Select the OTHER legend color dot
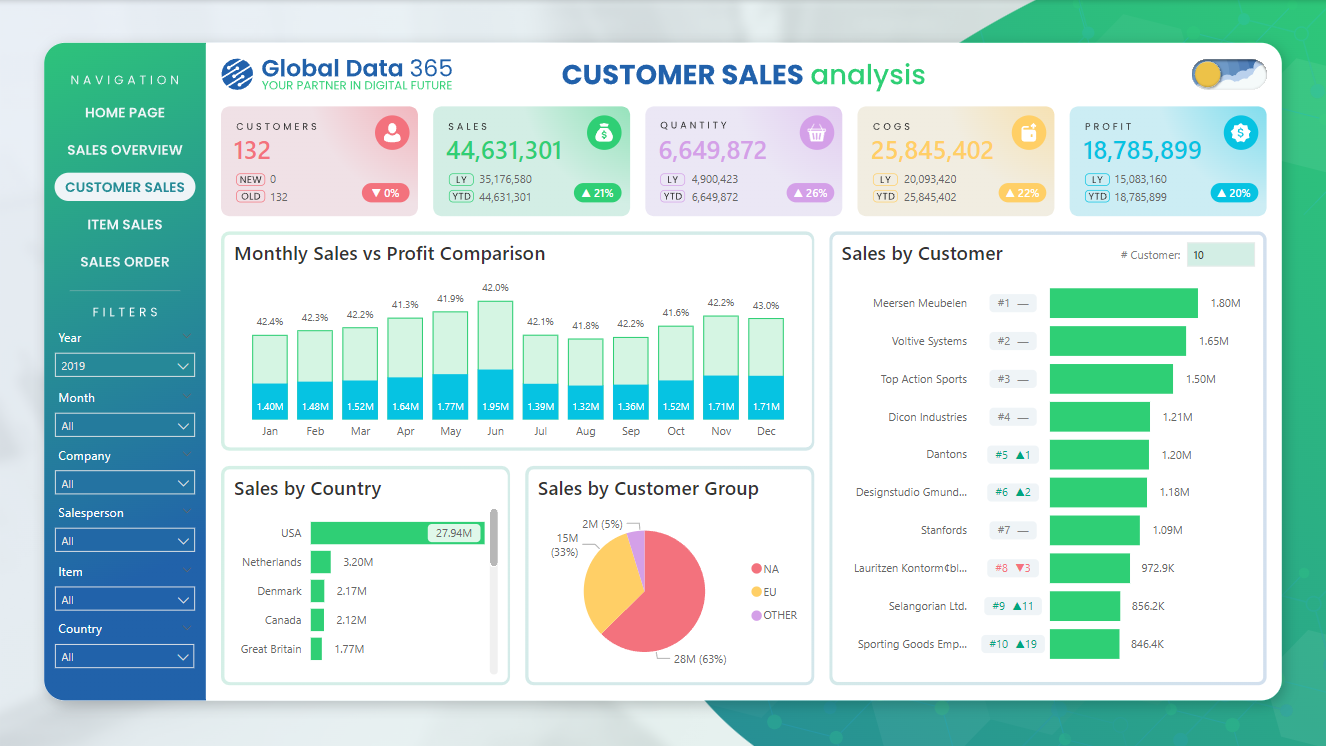The image size is (1326, 746). tap(756, 615)
